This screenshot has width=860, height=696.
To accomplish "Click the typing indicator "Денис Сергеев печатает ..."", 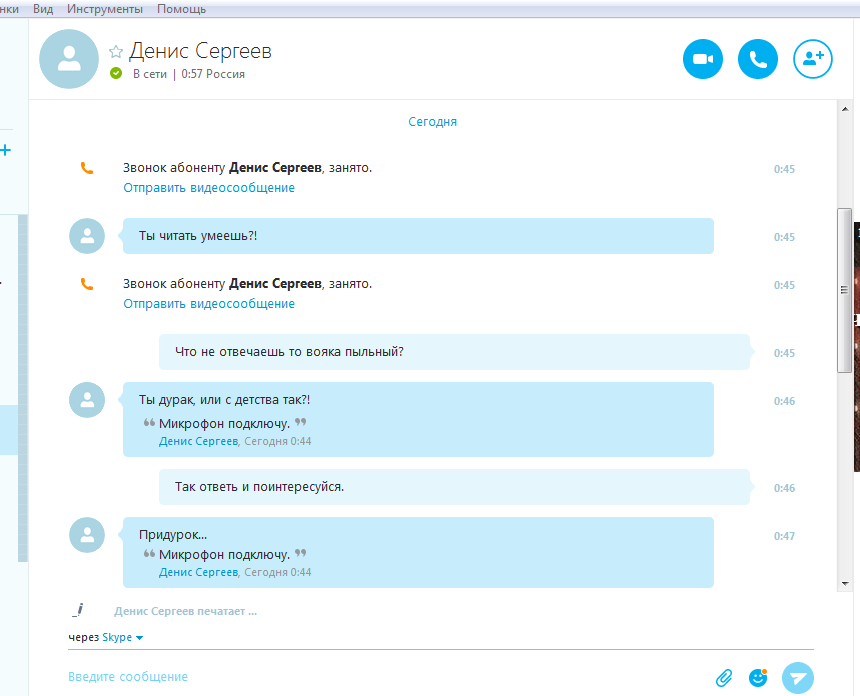I will [x=185, y=611].
